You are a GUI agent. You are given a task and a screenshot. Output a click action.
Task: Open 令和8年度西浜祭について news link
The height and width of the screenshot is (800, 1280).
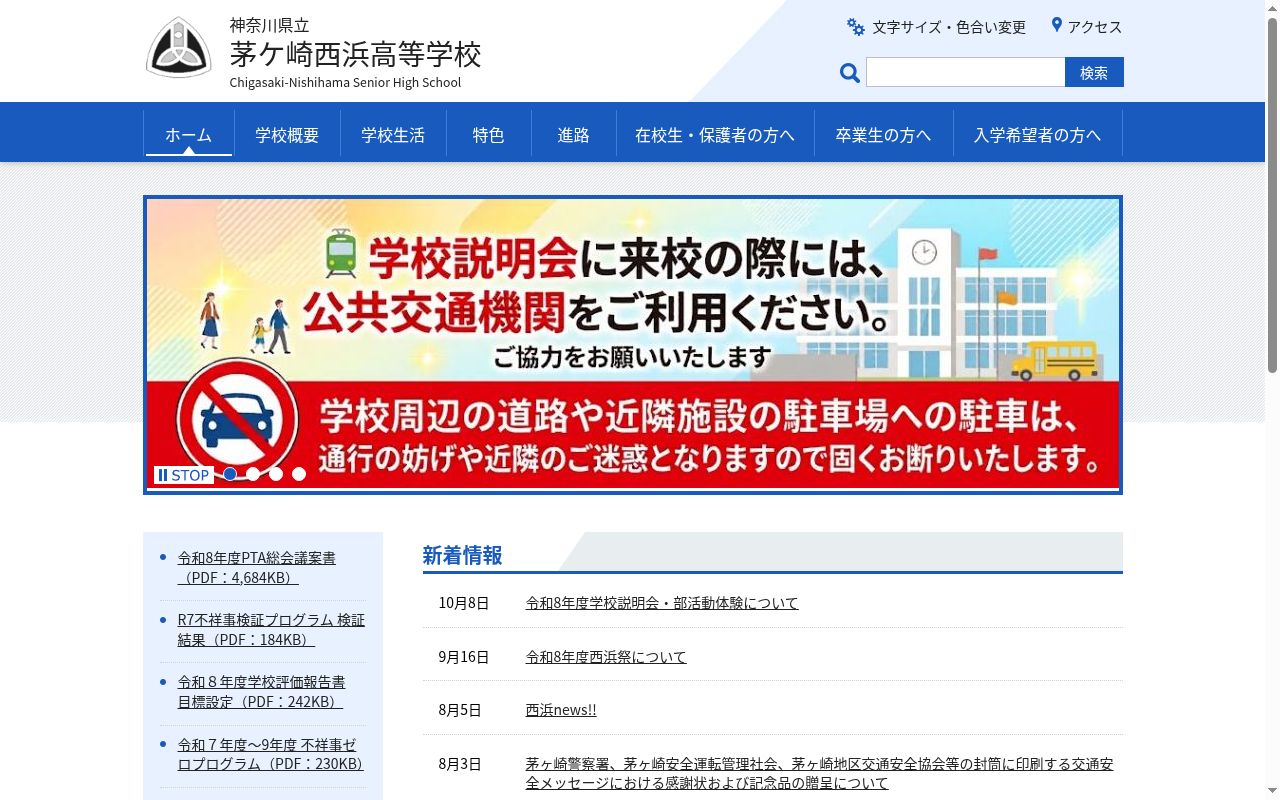coord(606,657)
